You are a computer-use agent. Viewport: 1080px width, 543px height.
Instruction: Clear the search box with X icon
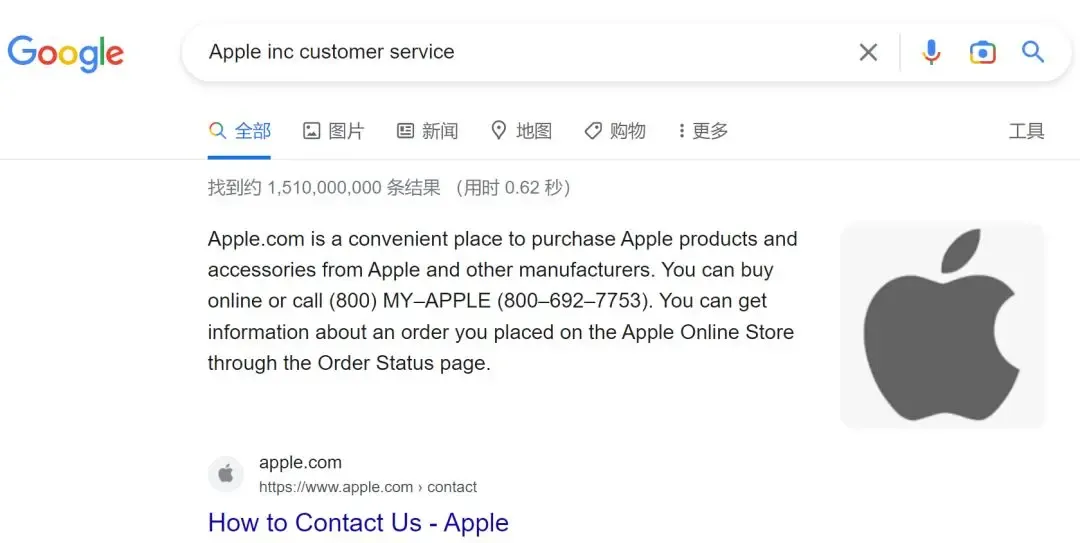point(869,52)
